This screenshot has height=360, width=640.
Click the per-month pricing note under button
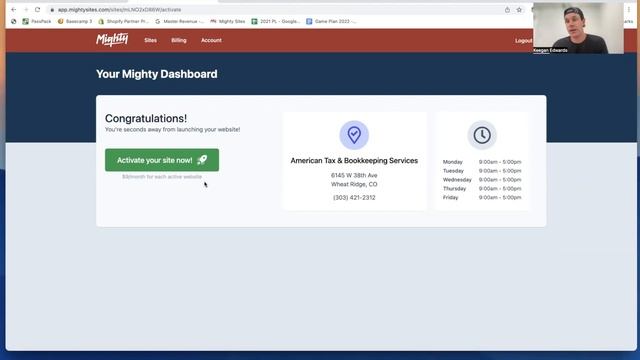click(162, 177)
